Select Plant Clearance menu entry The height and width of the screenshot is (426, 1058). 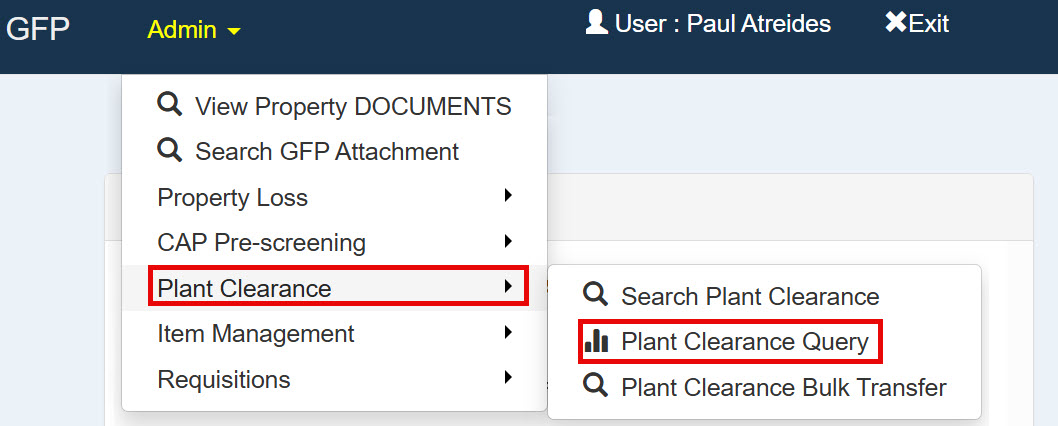coord(244,288)
